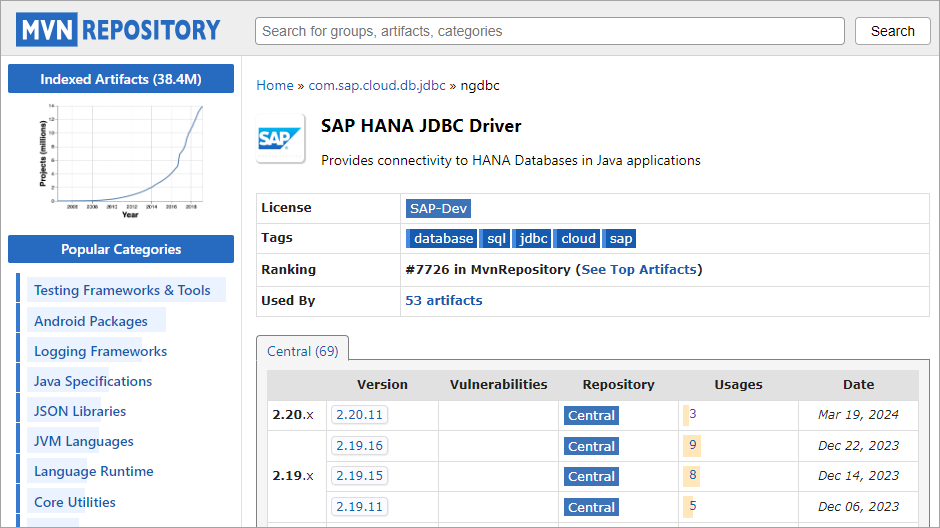Click the SAP-Dev license badge
Screen dimensions: 940x528
tap(438, 209)
